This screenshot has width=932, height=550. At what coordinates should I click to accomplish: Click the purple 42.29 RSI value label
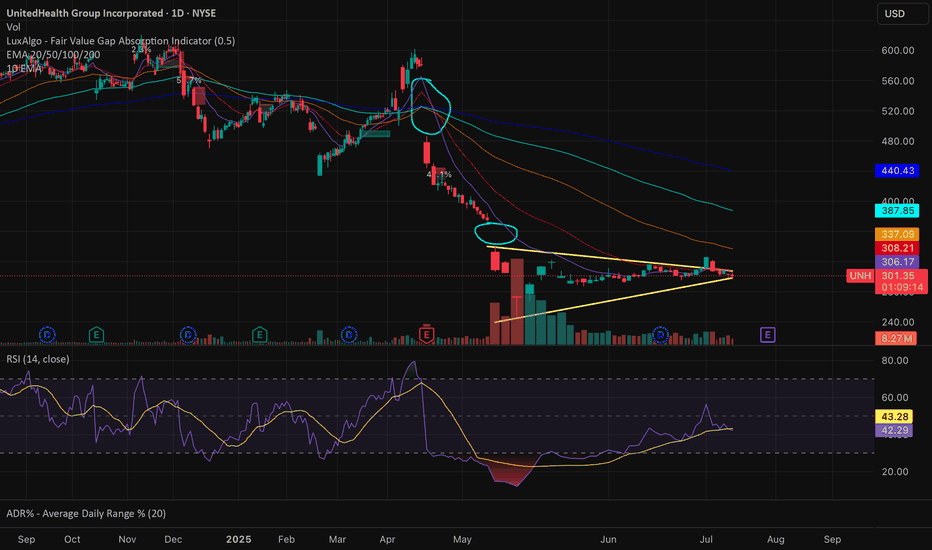894,430
